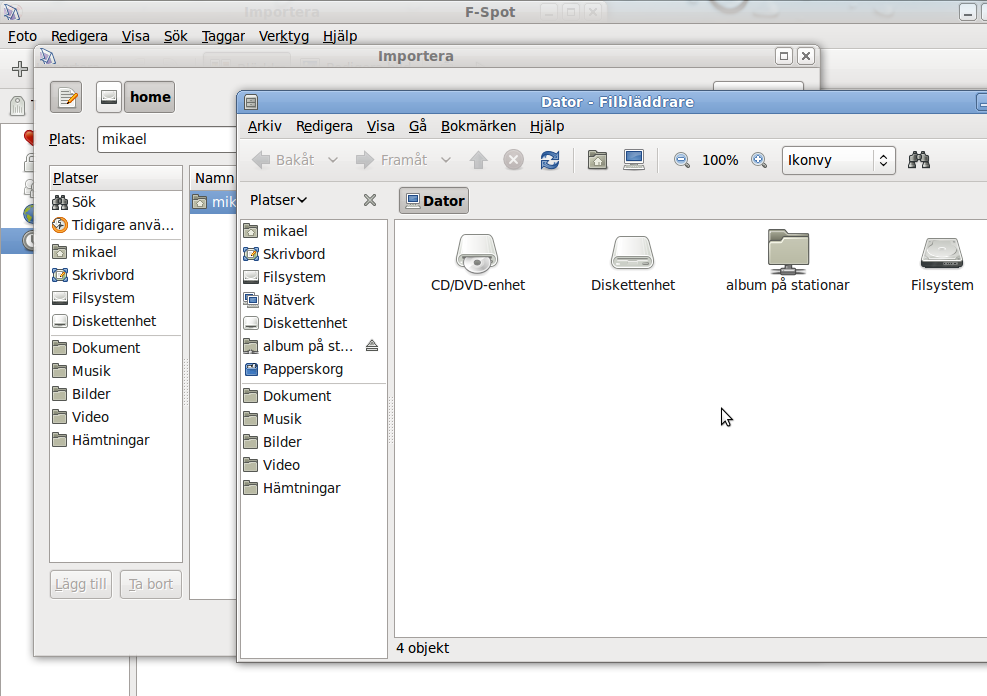Click the Dator location button
The image size is (987, 696).
pyautogui.click(x=434, y=201)
